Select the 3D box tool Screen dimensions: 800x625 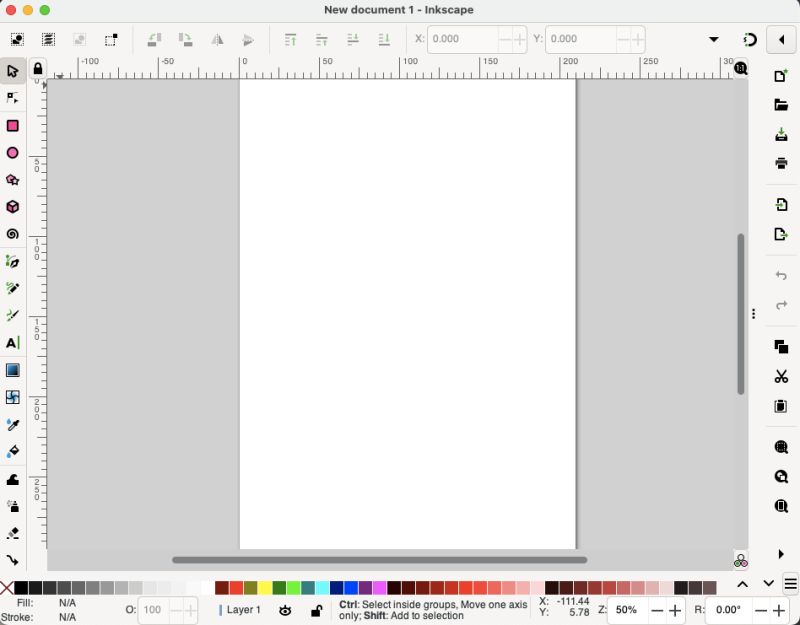tap(13, 207)
